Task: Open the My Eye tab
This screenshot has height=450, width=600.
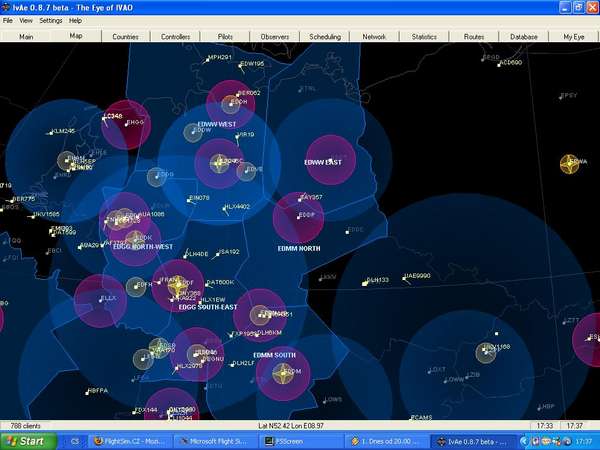Action: [574, 37]
